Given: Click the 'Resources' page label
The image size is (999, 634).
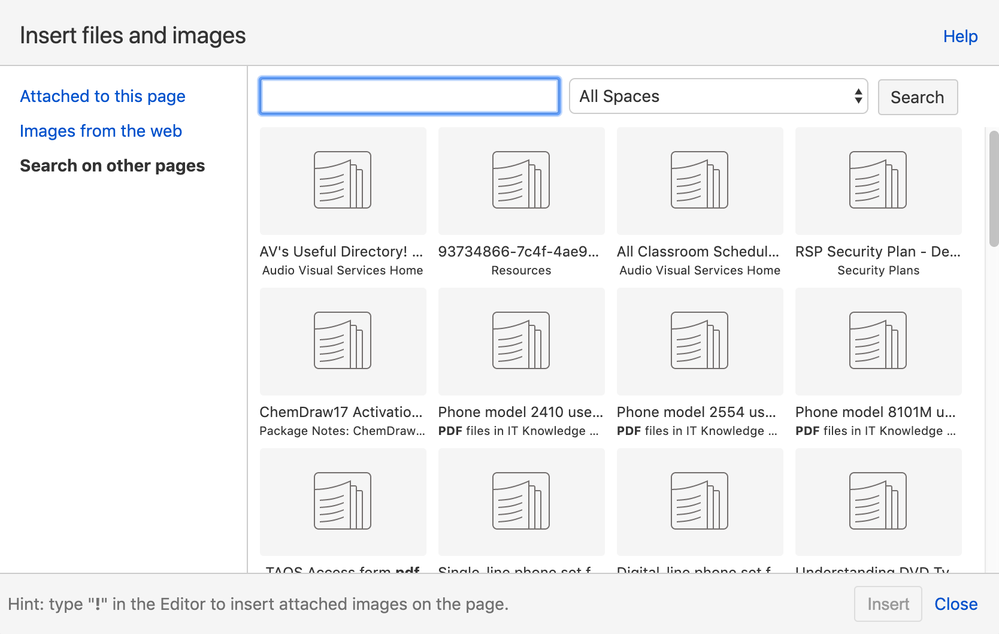Looking at the screenshot, I should pos(521,270).
